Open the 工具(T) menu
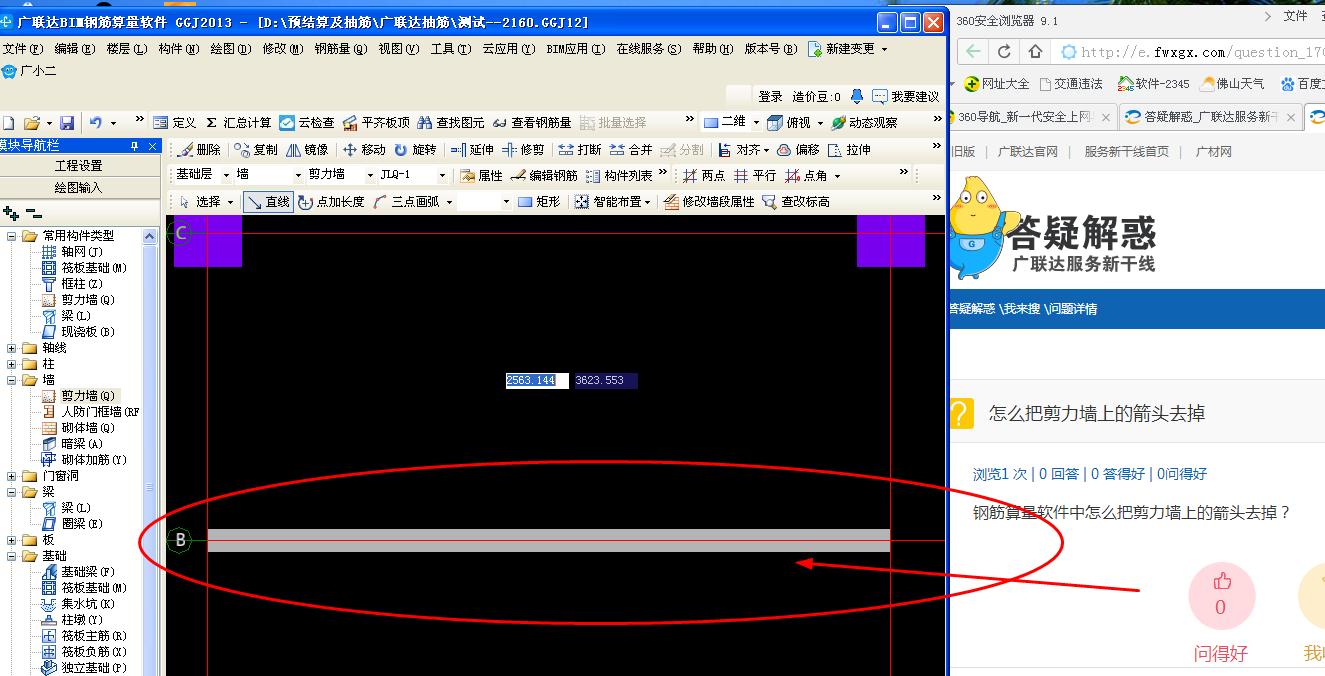This screenshot has width=1325, height=676. pos(450,49)
